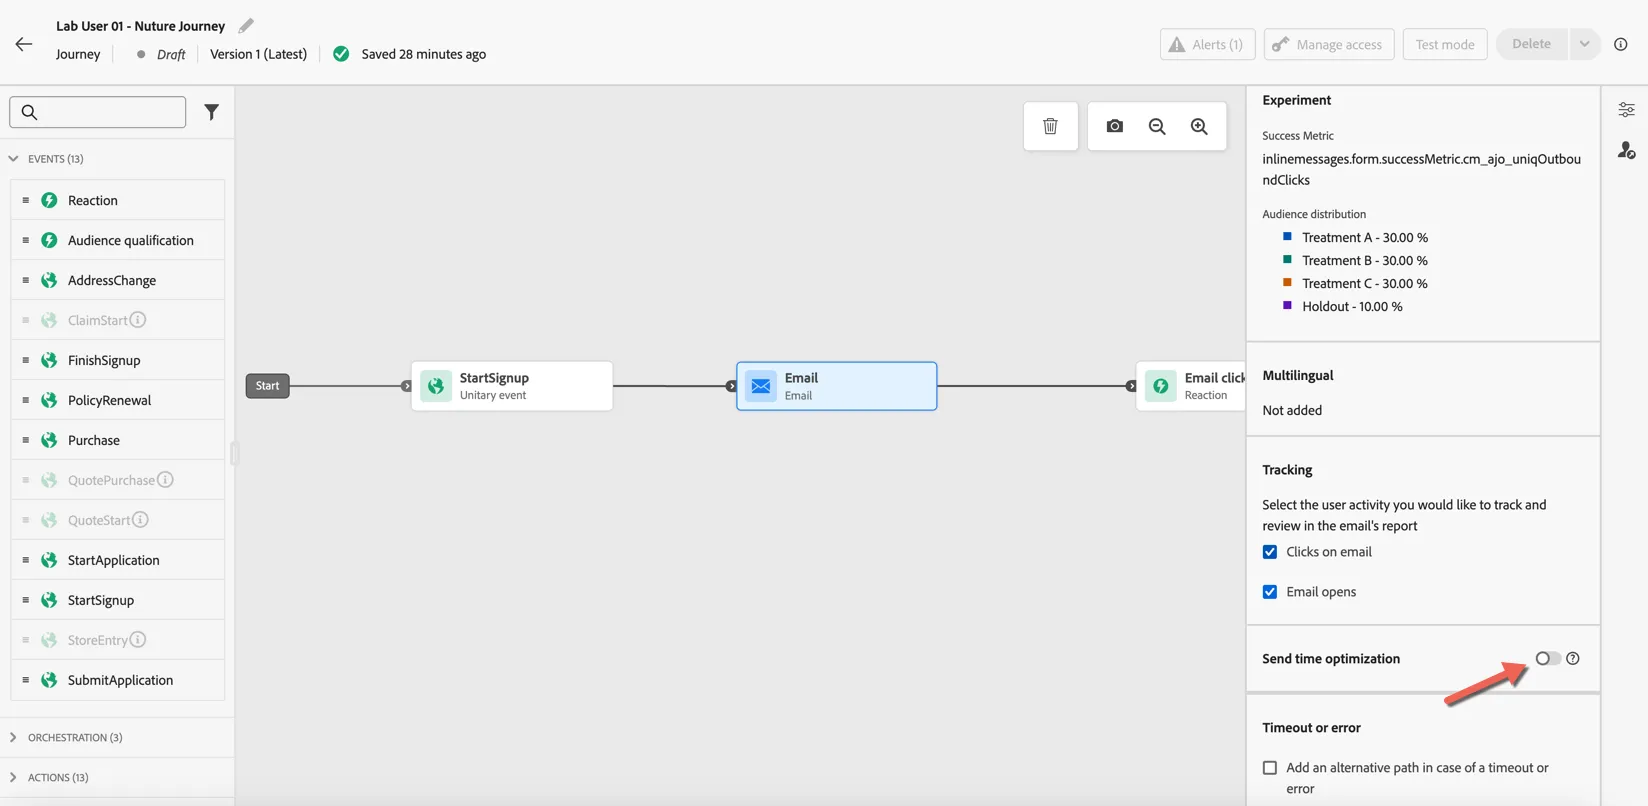Enable Send time optimization toggle
Image resolution: width=1648 pixels, height=806 pixels.
click(1548, 658)
